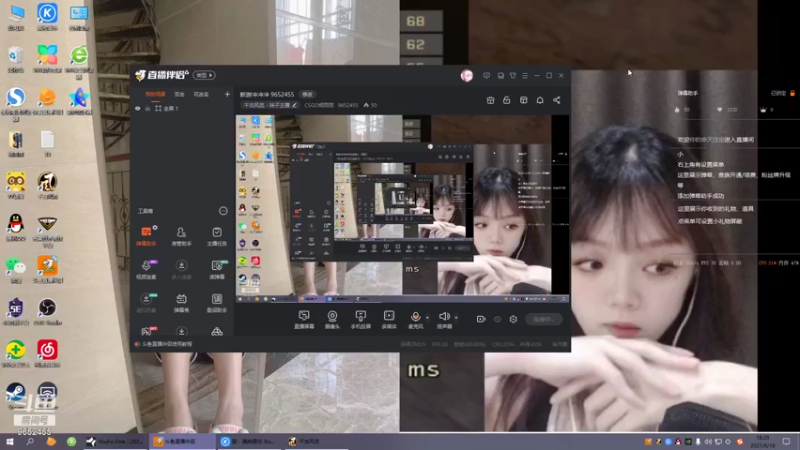Open the mode dropdown beside the logo
Screen dimensions: 800x450
(204, 76)
